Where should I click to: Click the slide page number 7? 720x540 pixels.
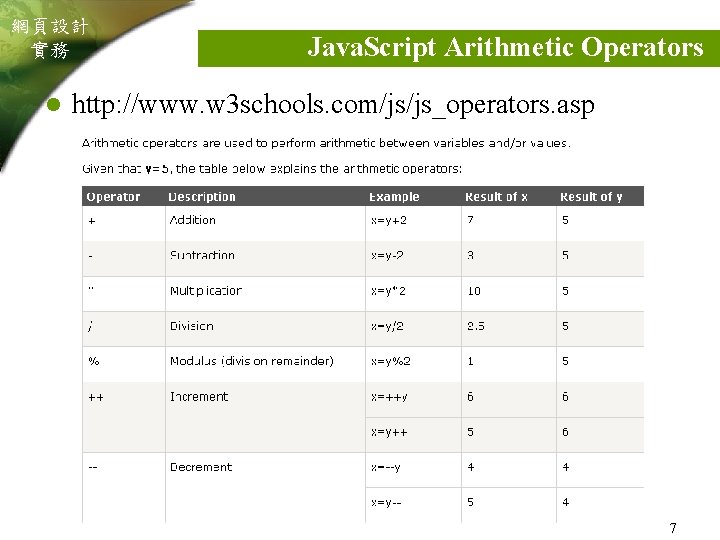pos(673,528)
